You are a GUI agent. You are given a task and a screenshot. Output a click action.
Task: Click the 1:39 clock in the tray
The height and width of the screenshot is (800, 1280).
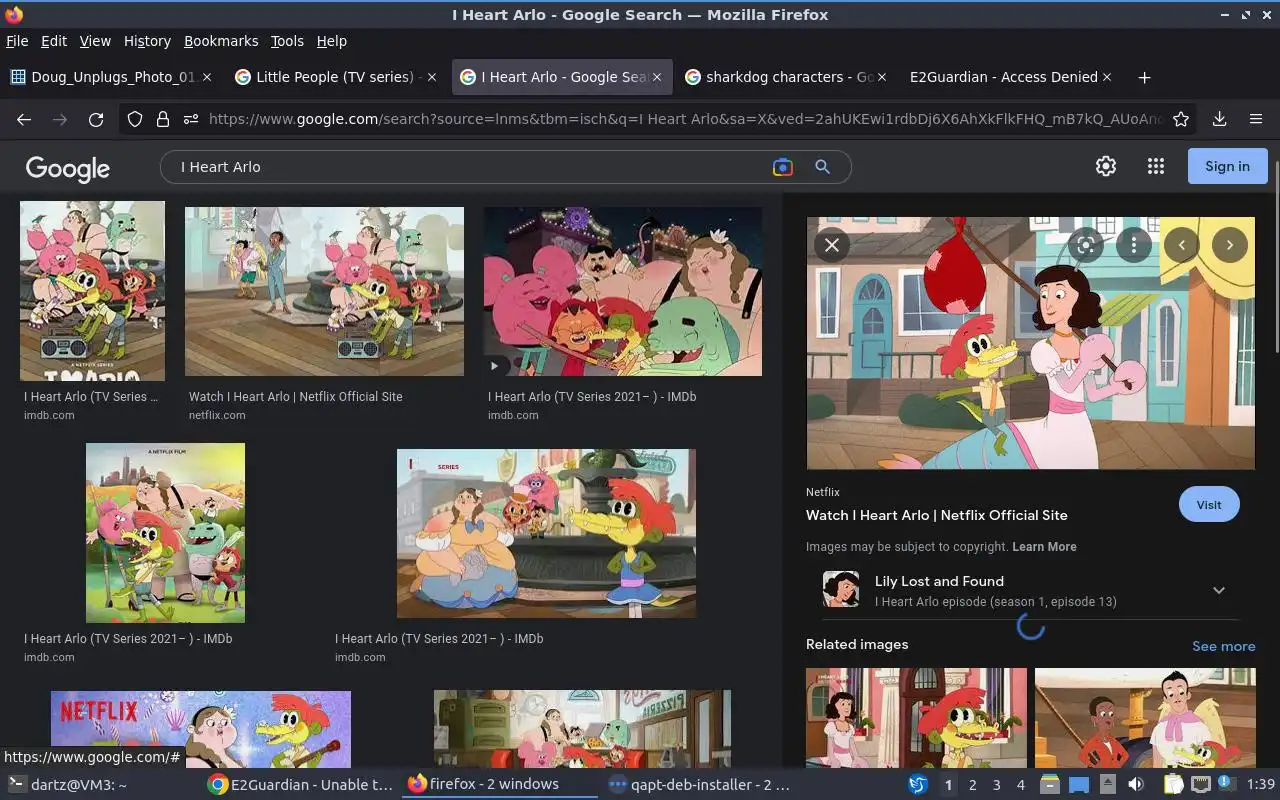(x=1261, y=784)
